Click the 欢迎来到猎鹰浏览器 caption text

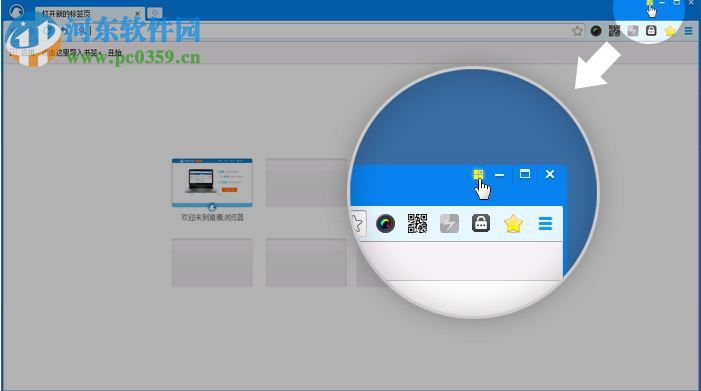click(x=212, y=217)
